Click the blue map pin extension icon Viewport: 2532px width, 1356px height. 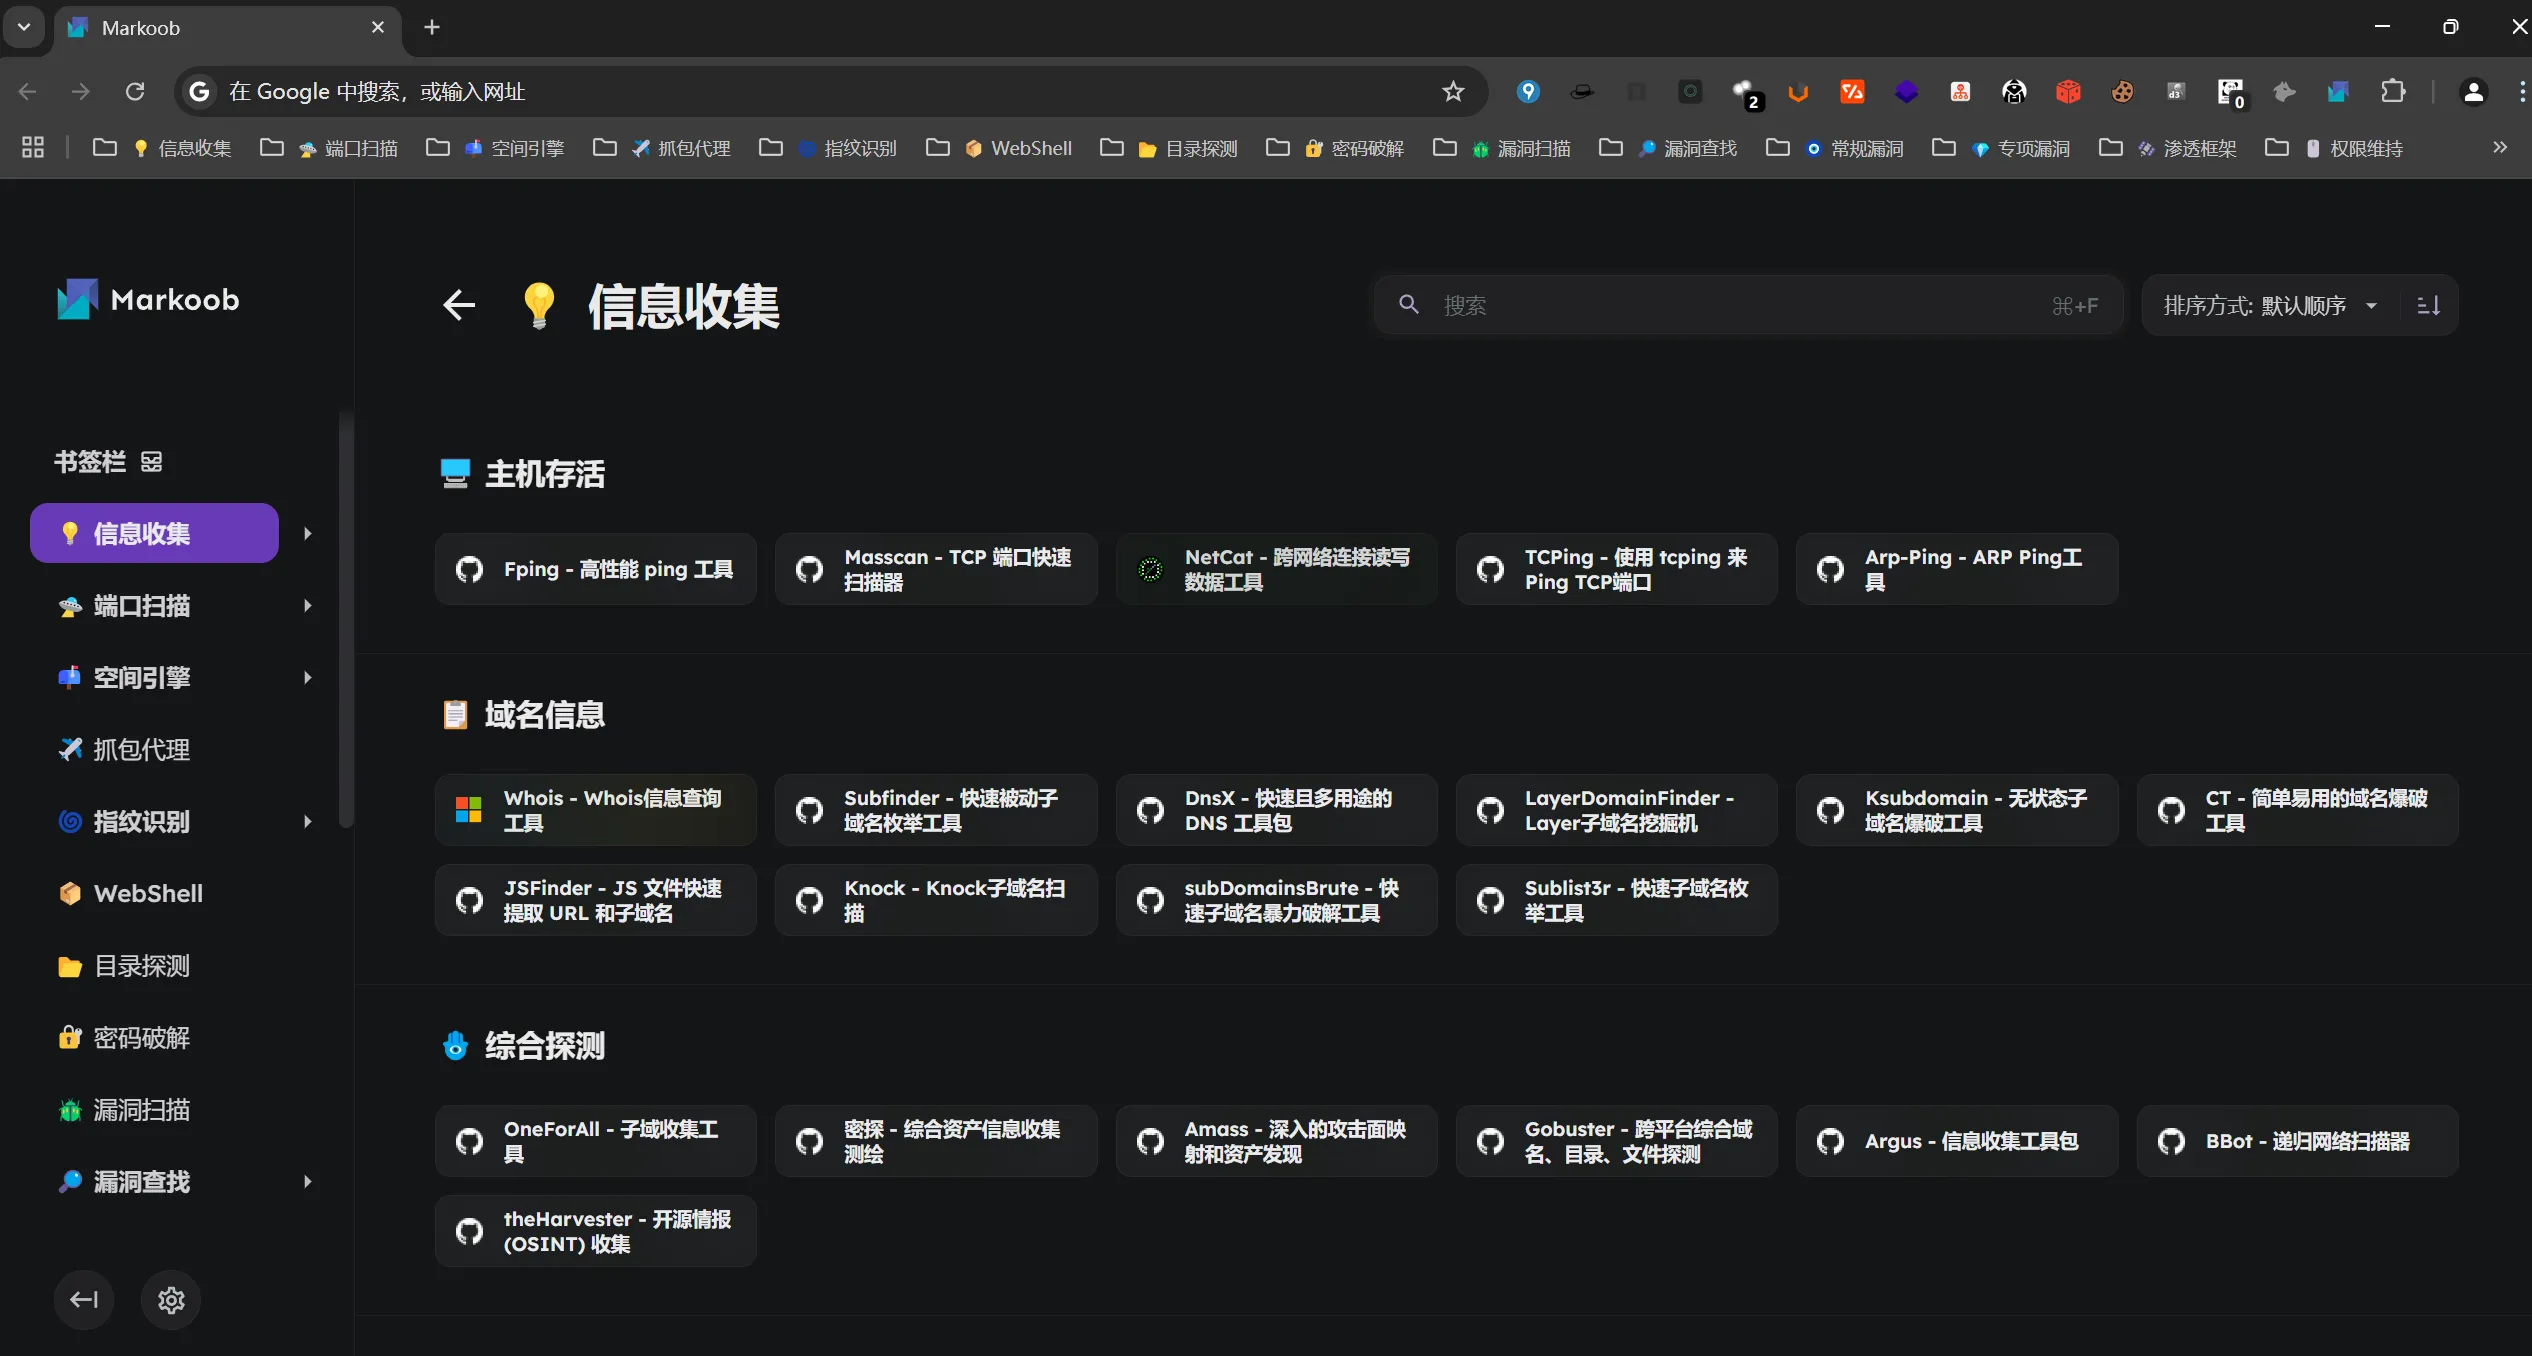pyautogui.click(x=1528, y=92)
